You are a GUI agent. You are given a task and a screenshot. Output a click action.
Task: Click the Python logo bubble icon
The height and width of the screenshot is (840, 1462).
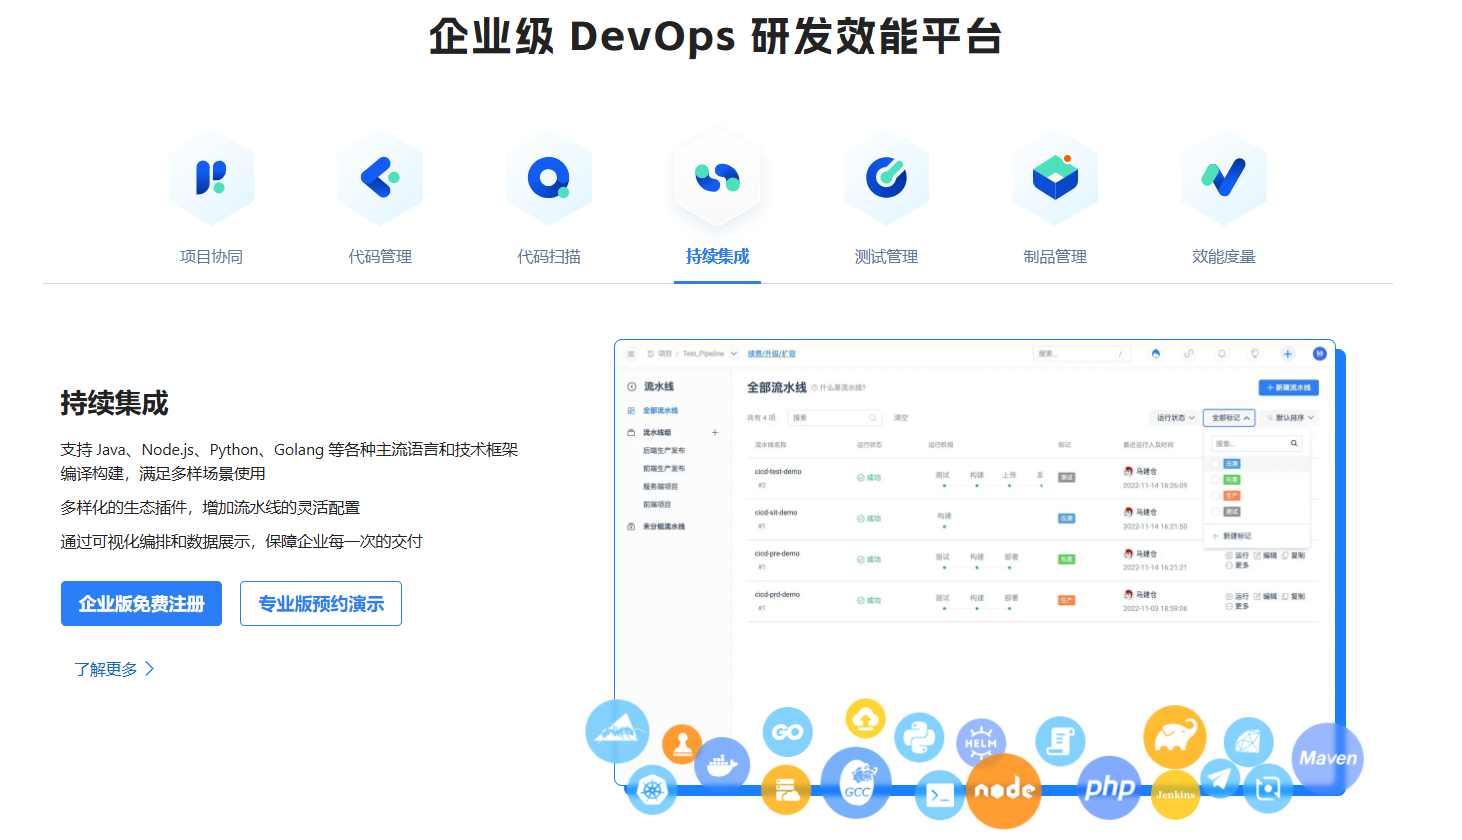(x=919, y=738)
